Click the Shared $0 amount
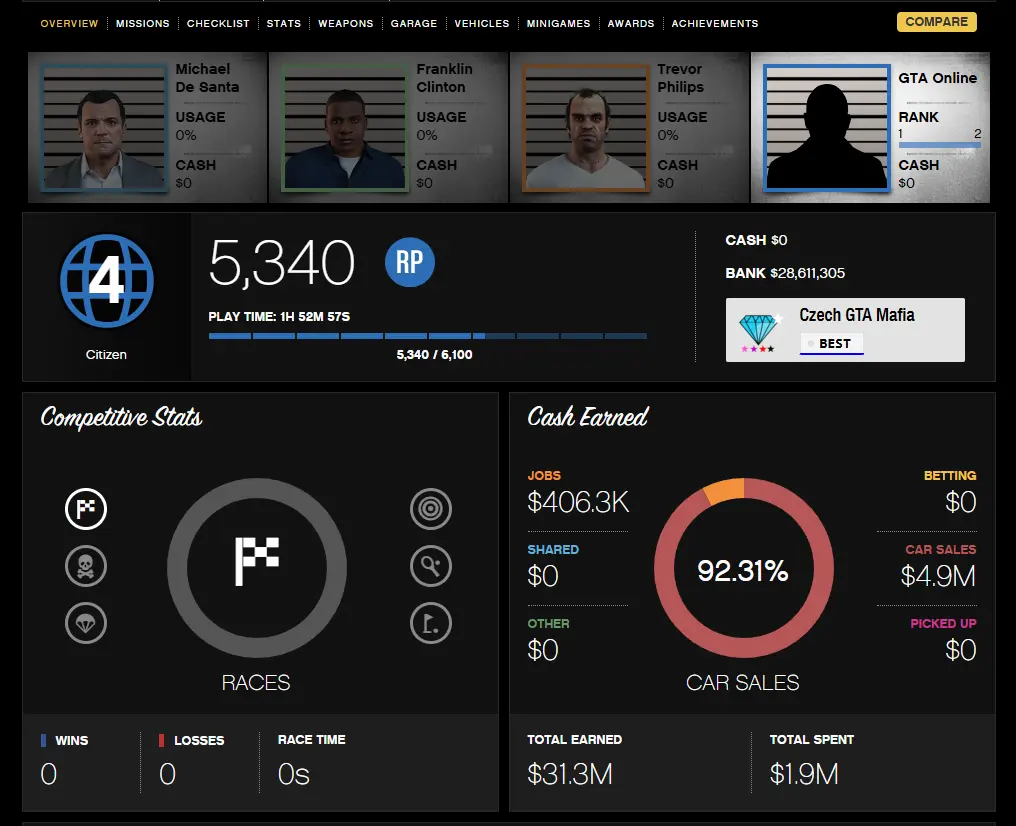This screenshot has width=1016, height=826. [x=543, y=576]
